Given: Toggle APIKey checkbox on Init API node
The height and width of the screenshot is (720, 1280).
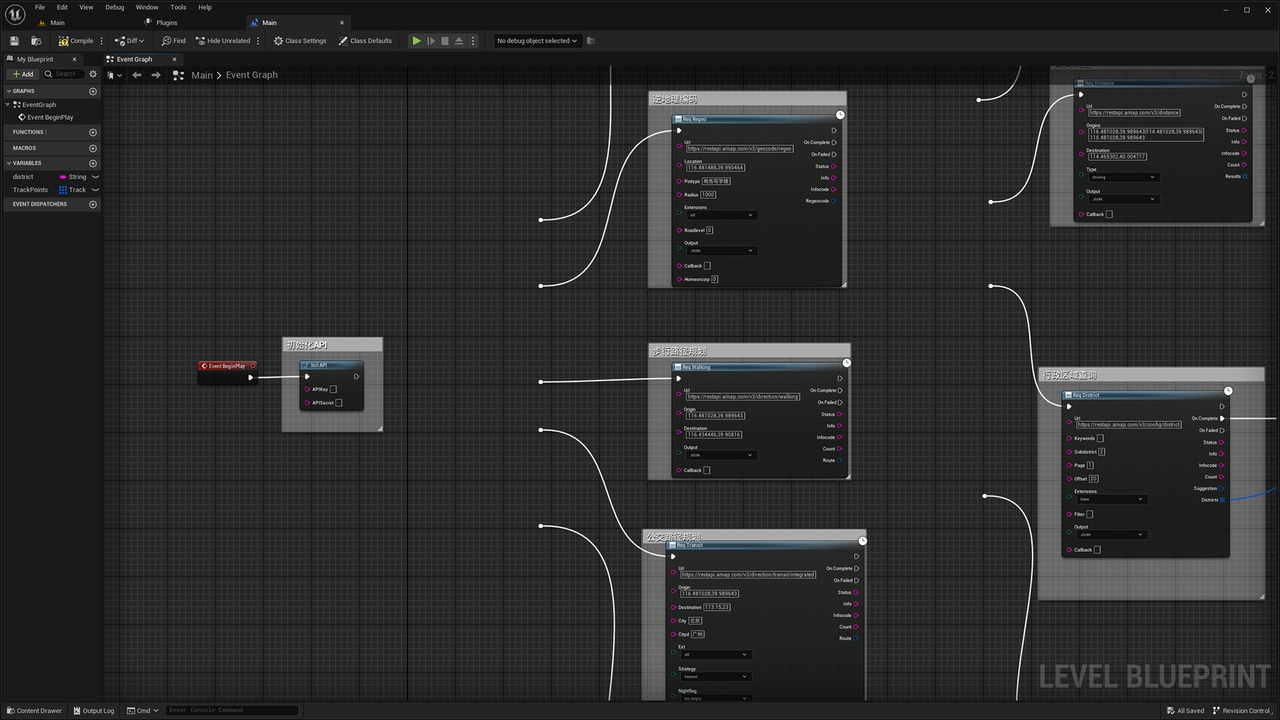Looking at the screenshot, I should [333, 390].
